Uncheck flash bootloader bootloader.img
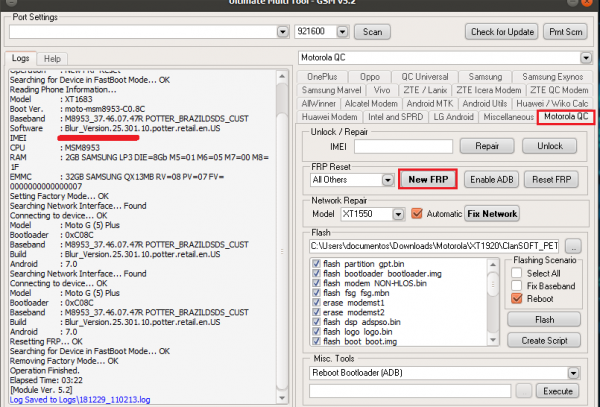 click(316, 274)
